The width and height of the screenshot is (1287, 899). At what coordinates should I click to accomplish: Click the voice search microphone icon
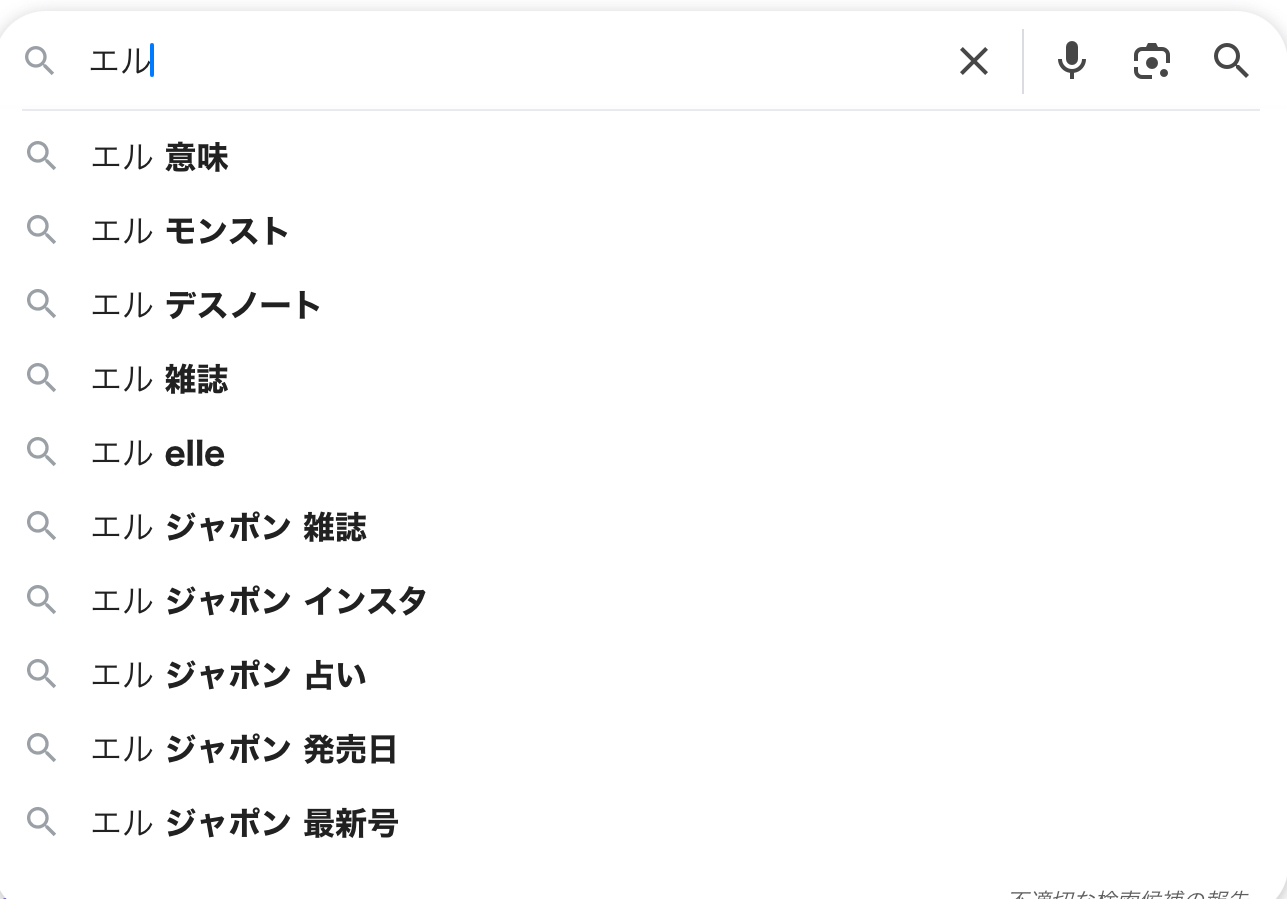coord(1071,61)
